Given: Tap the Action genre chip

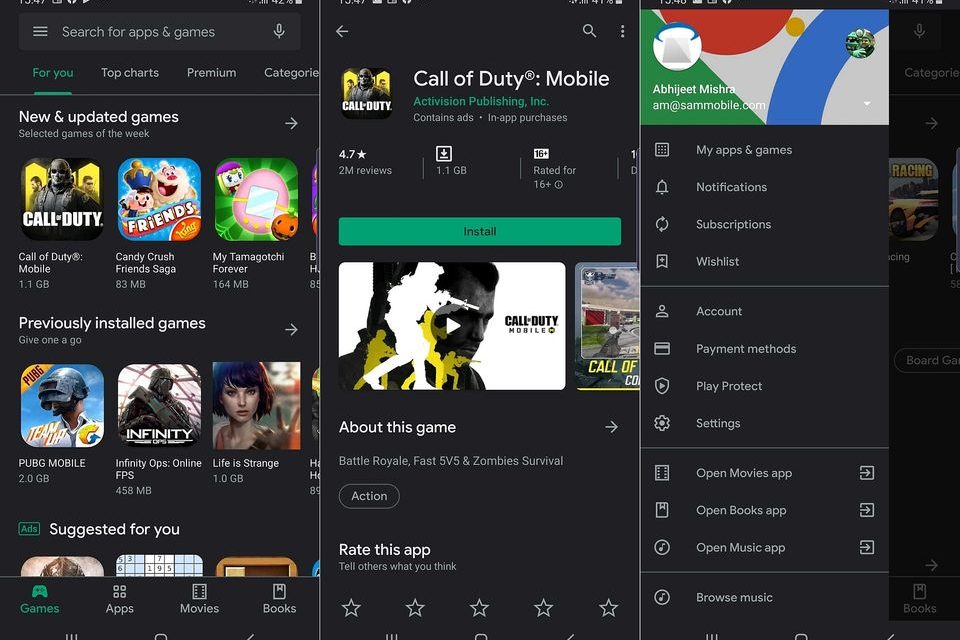Looking at the screenshot, I should tap(369, 496).
